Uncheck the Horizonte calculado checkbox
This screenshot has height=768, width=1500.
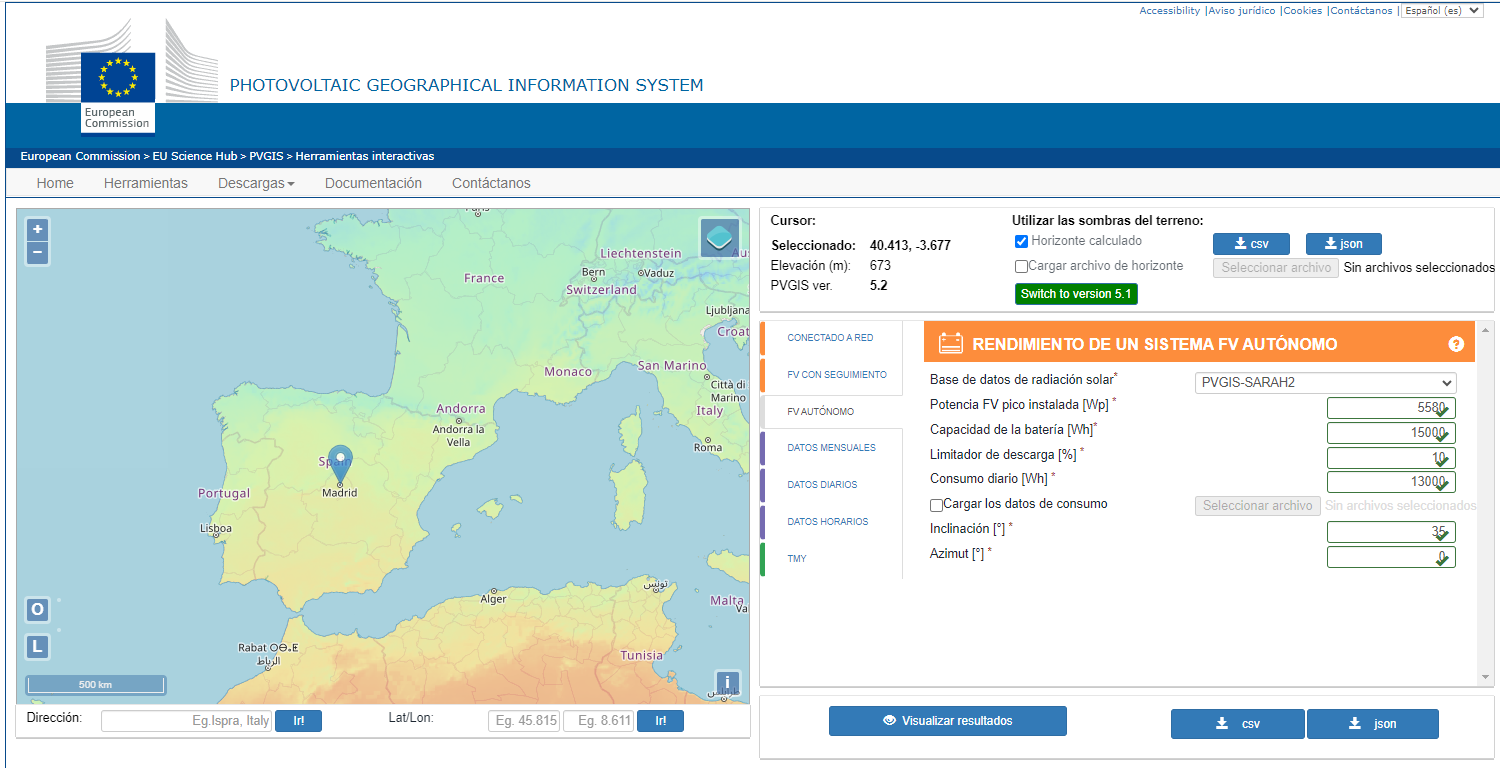pyautogui.click(x=1021, y=242)
